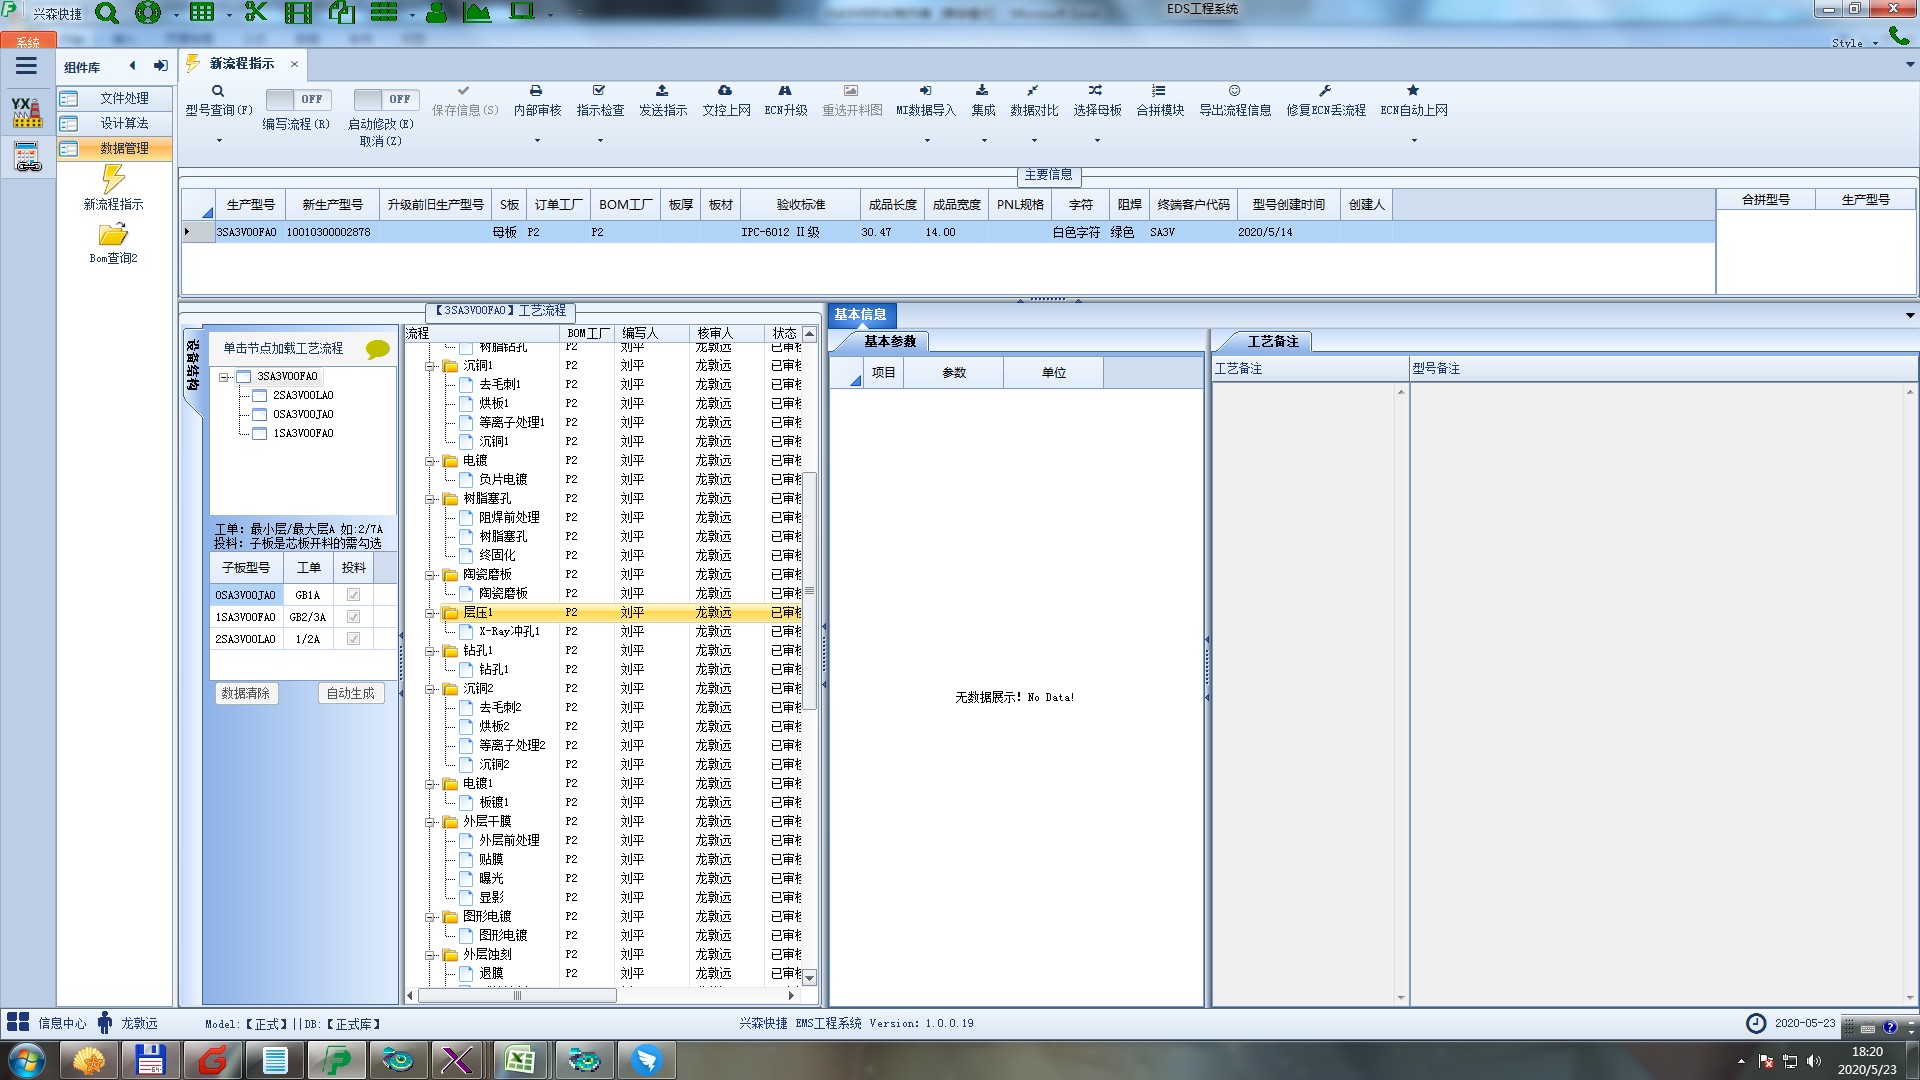Collapse the 外层干膜 folder node
1920x1080 pixels.
coord(430,822)
